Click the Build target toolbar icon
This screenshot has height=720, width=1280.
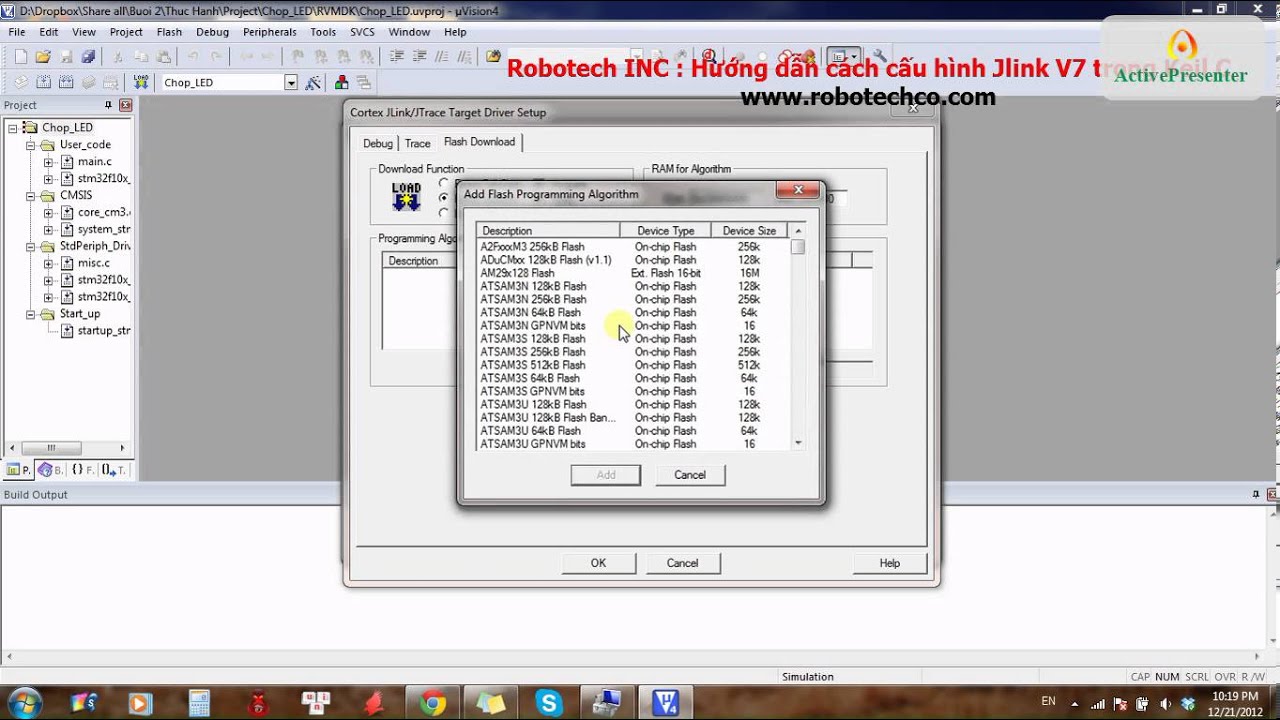pos(44,82)
